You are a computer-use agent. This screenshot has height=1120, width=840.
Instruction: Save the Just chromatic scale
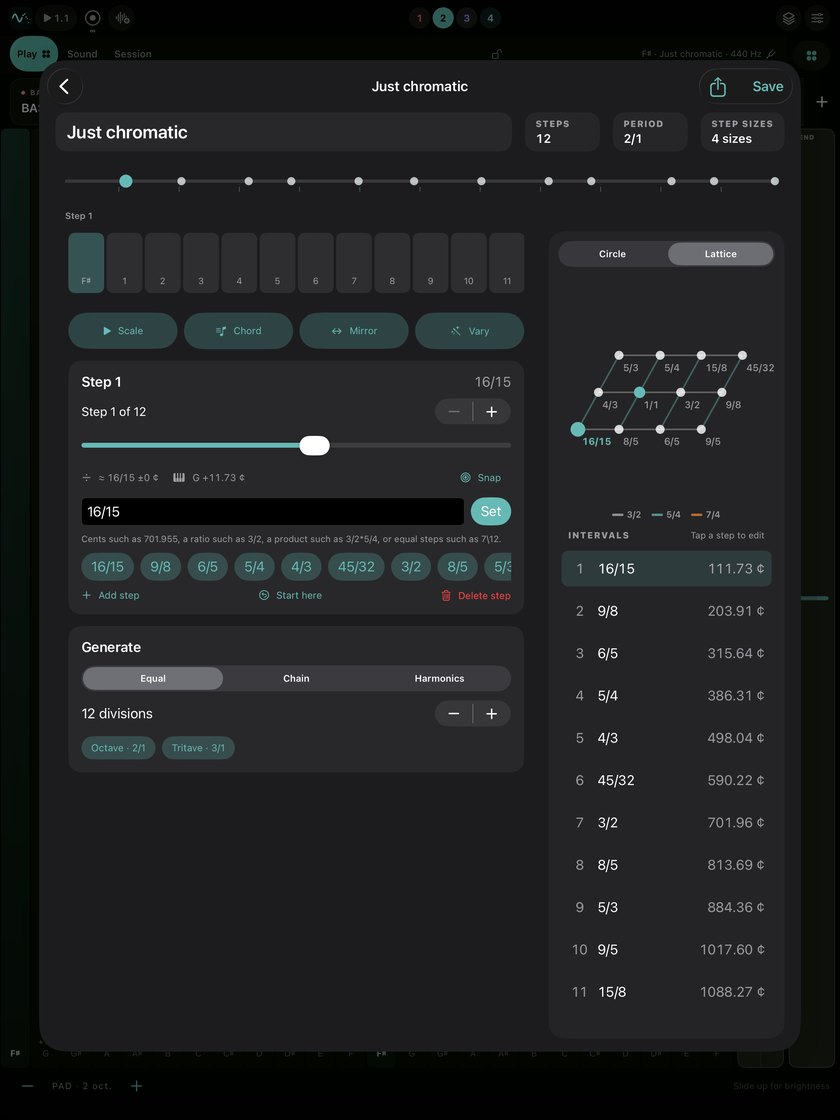click(x=768, y=86)
